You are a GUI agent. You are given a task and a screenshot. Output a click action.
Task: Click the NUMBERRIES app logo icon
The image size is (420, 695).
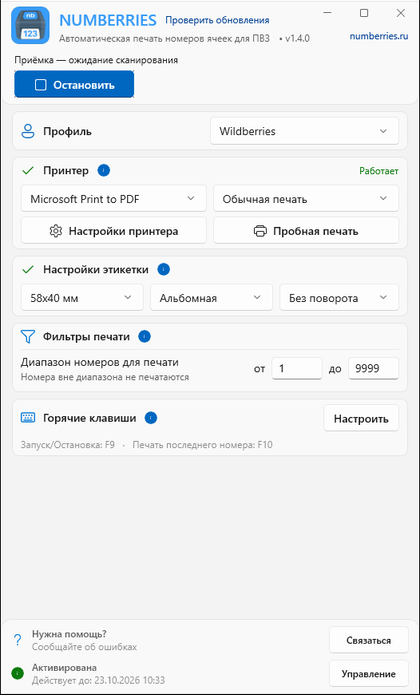(30, 26)
